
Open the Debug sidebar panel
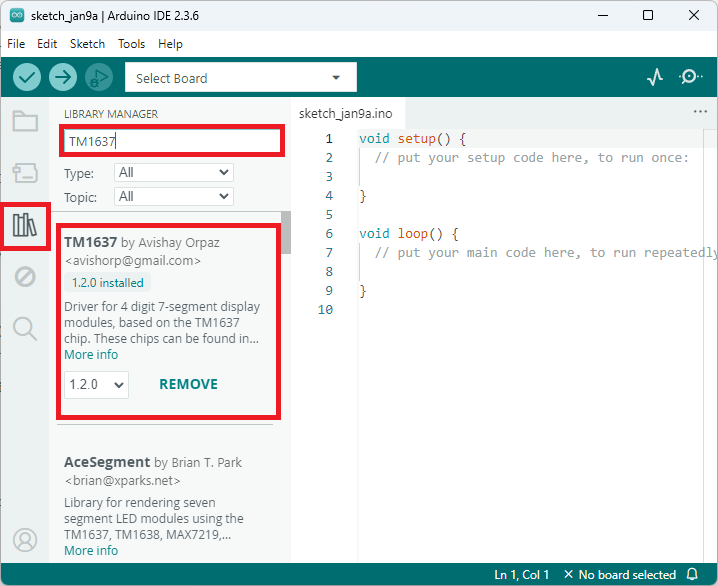[x=25, y=277]
